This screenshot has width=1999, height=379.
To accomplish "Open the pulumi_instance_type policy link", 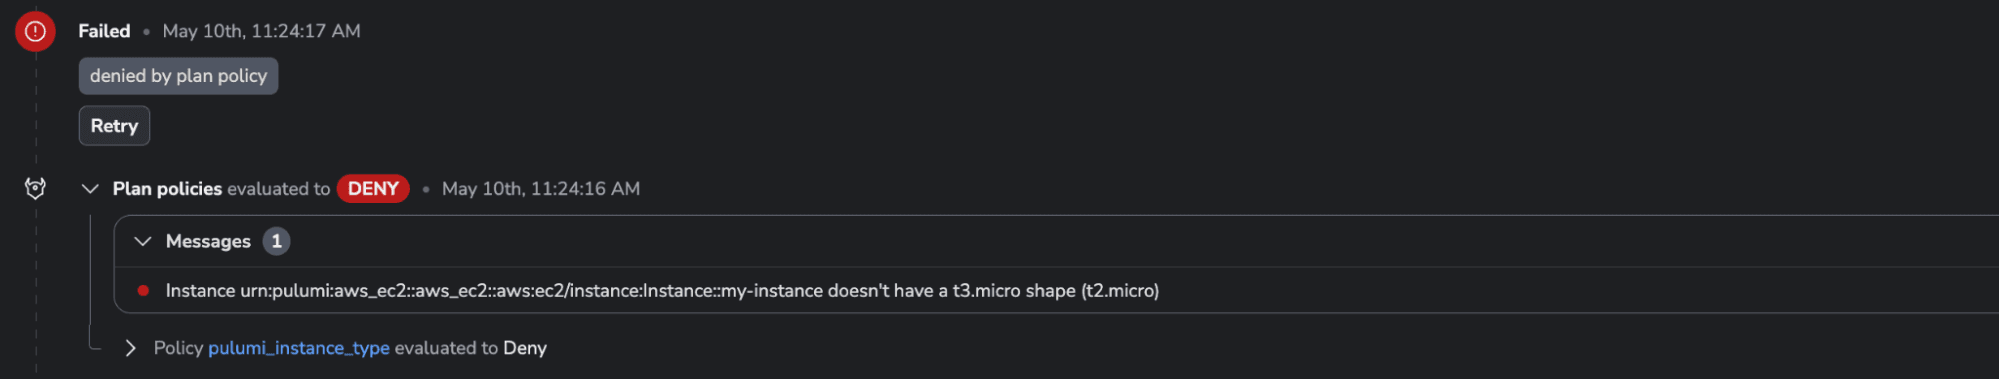I will 299,348.
